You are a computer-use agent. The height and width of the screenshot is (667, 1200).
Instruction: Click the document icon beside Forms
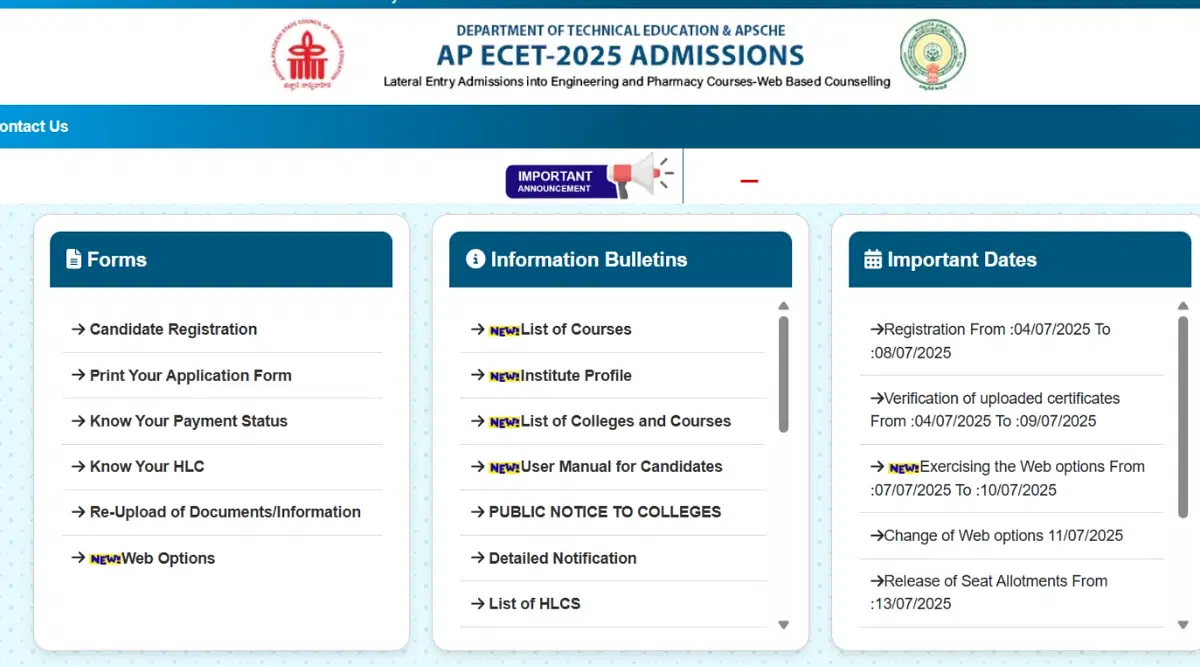point(73,259)
